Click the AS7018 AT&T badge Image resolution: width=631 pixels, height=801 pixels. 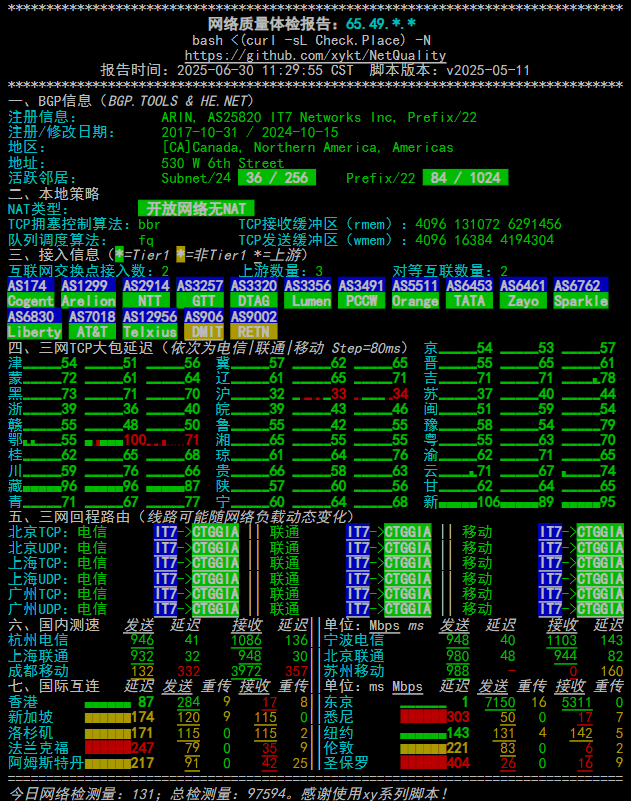[x=92, y=324]
